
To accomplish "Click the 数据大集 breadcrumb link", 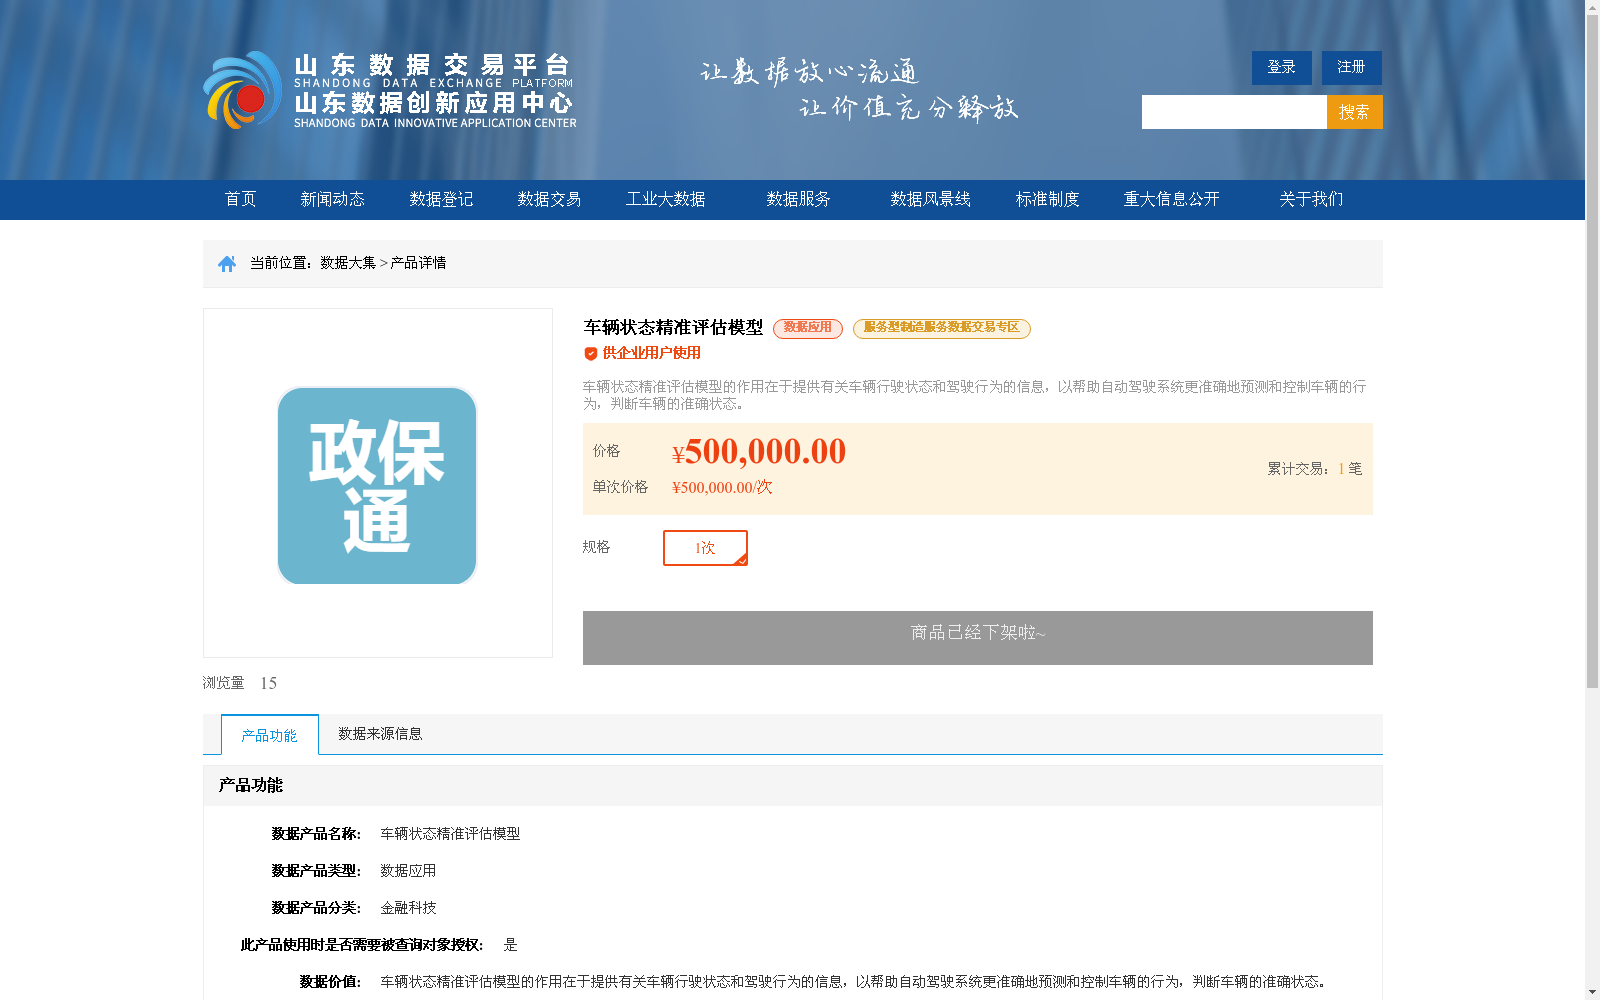I will coord(348,263).
